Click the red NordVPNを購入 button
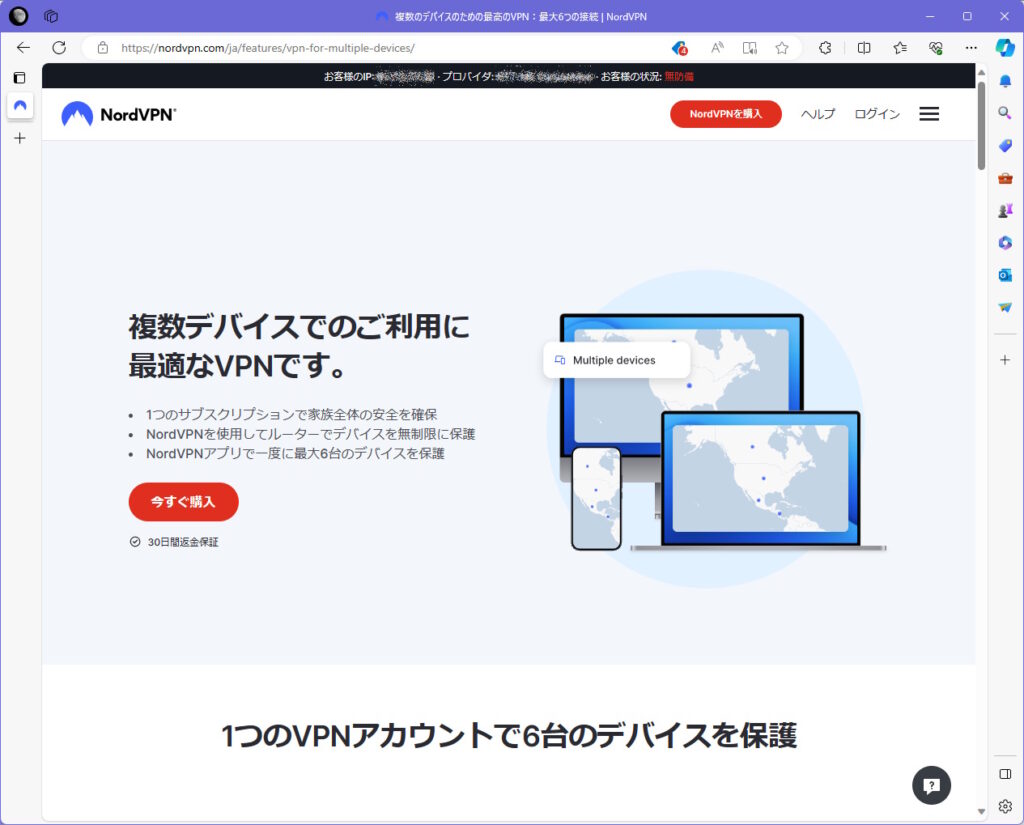The image size is (1024, 825). (x=726, y=114)
